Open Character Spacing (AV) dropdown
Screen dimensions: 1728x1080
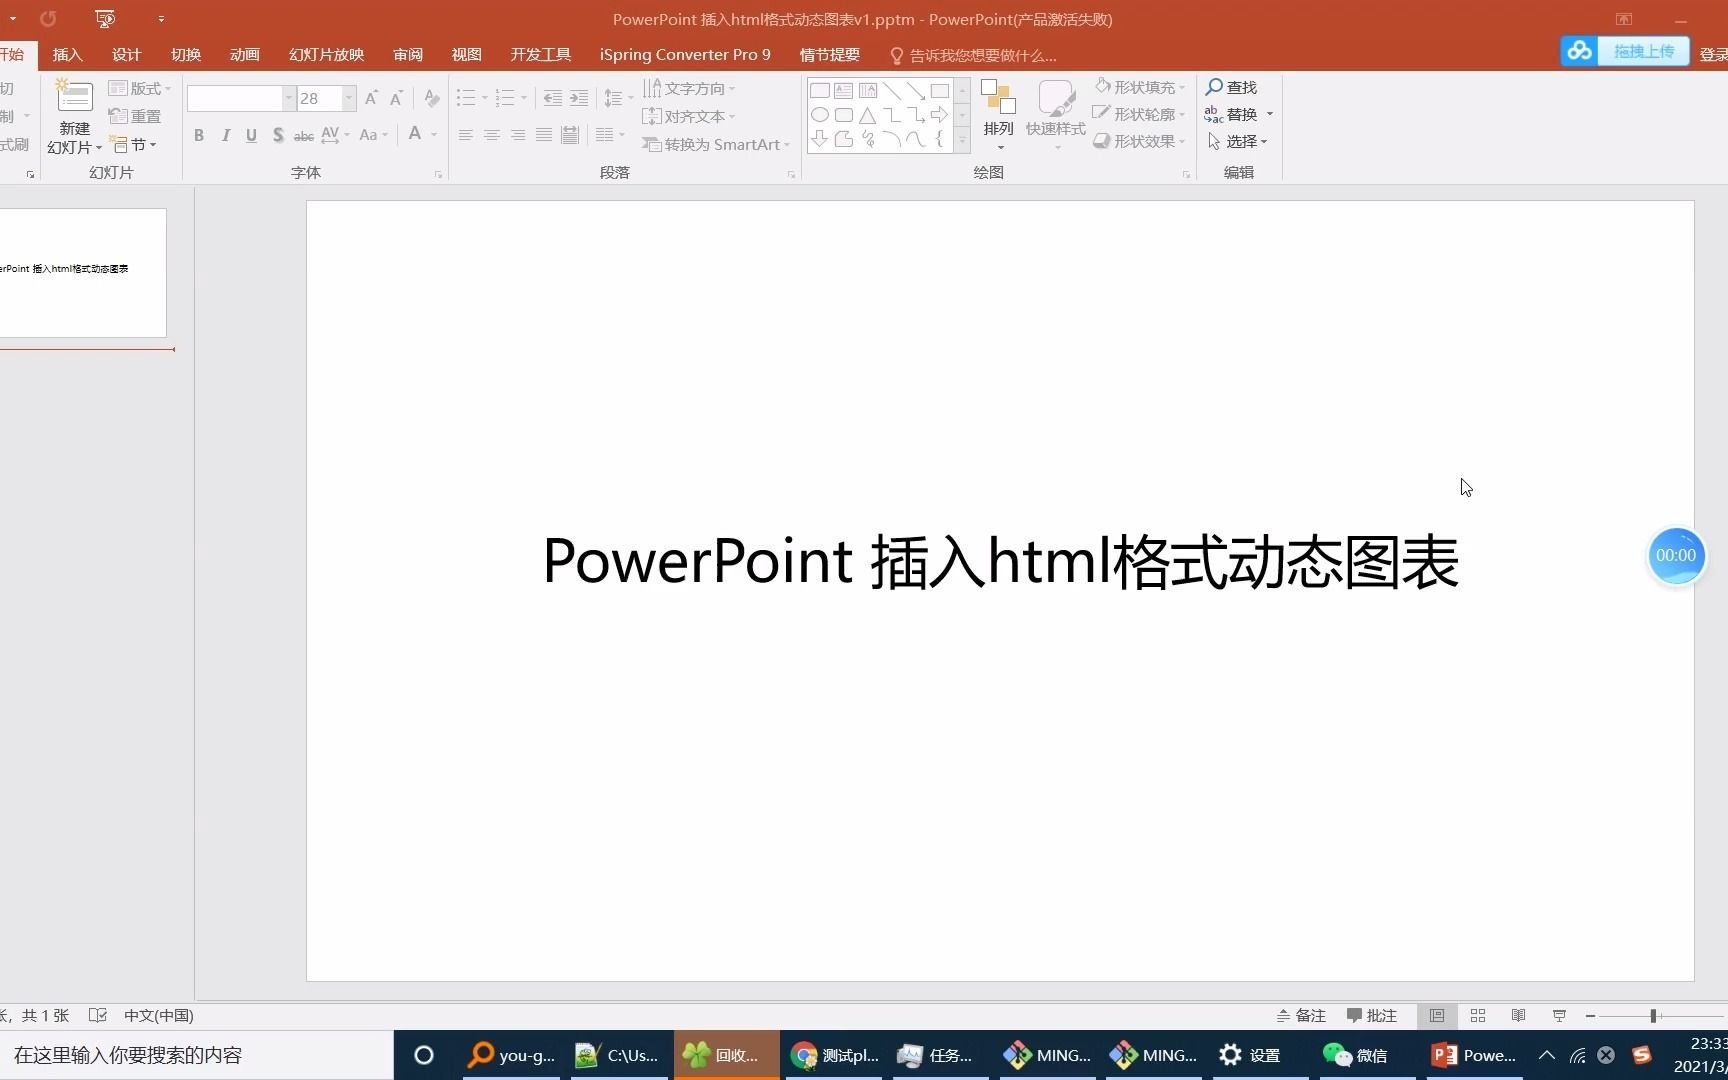pyautogui.click(x=335, y=135)
